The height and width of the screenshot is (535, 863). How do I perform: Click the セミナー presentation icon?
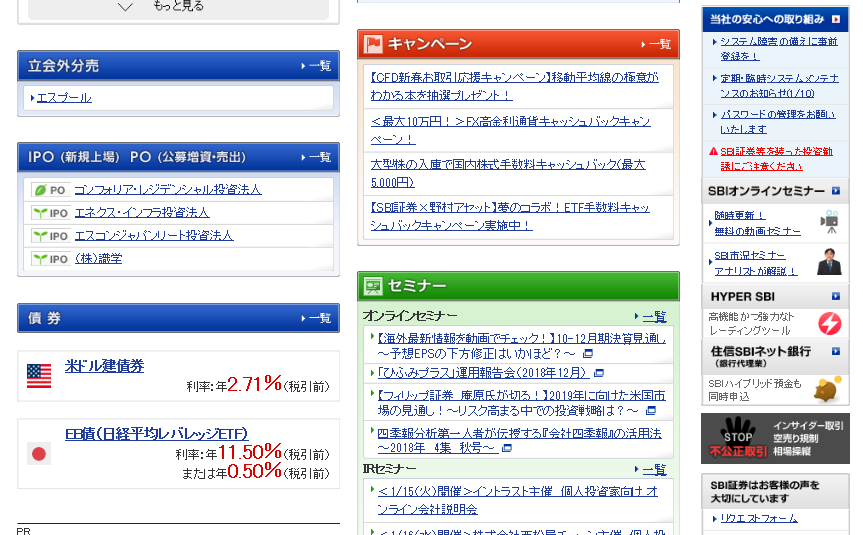click(x=373, y=286)
